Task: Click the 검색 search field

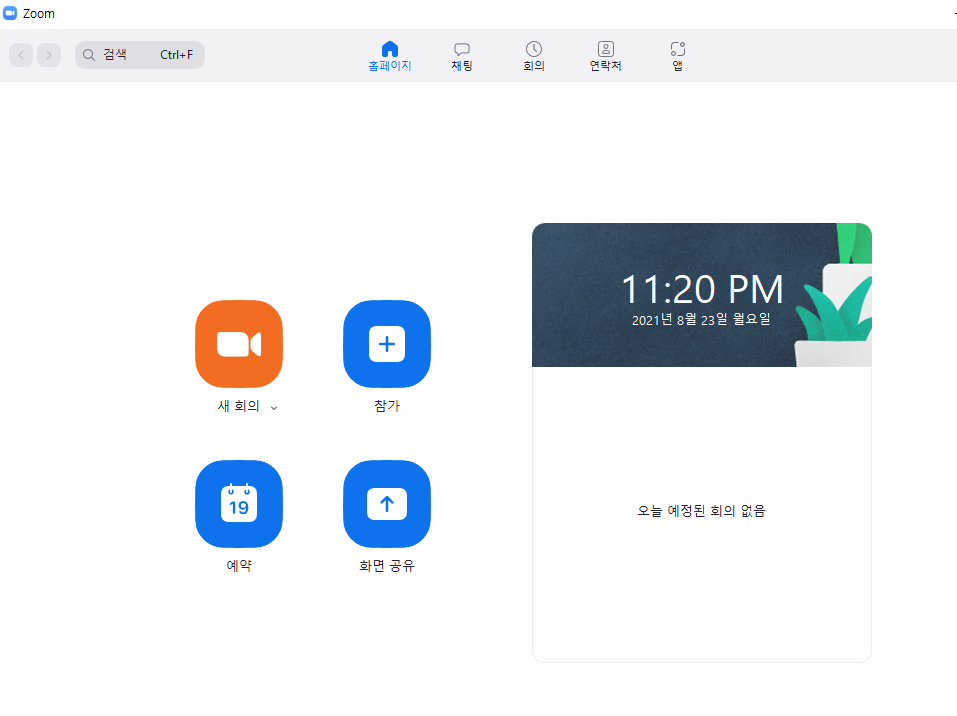Action: (140, 55)
